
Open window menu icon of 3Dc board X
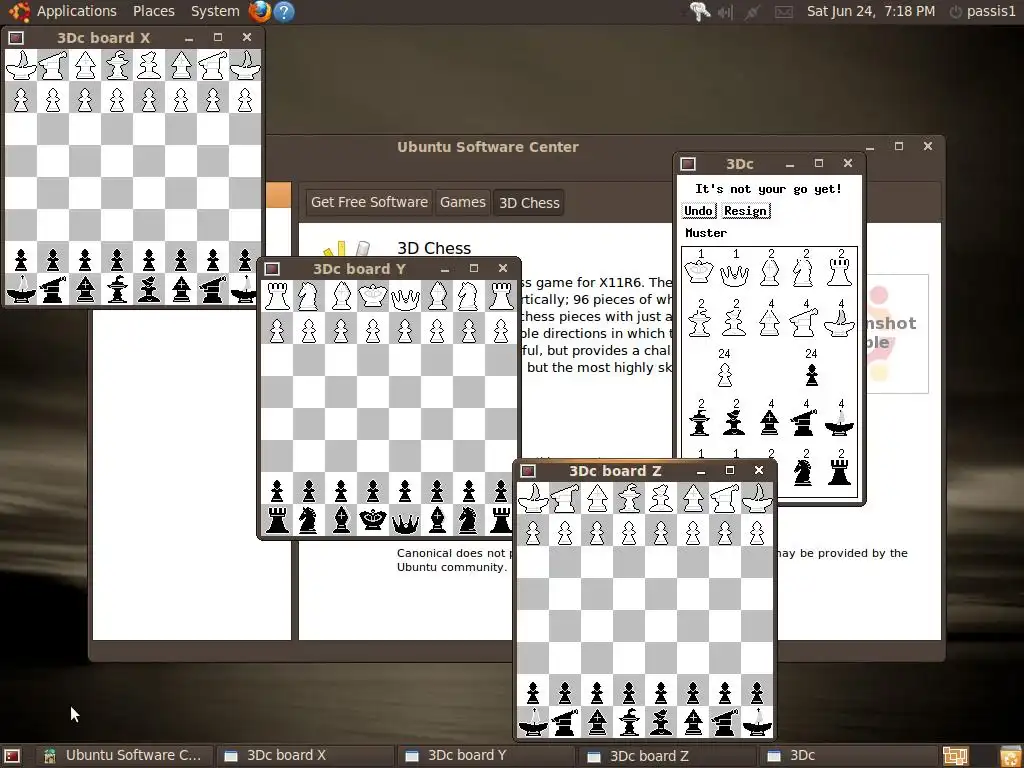pyautogui.click(x=16, y=38)
